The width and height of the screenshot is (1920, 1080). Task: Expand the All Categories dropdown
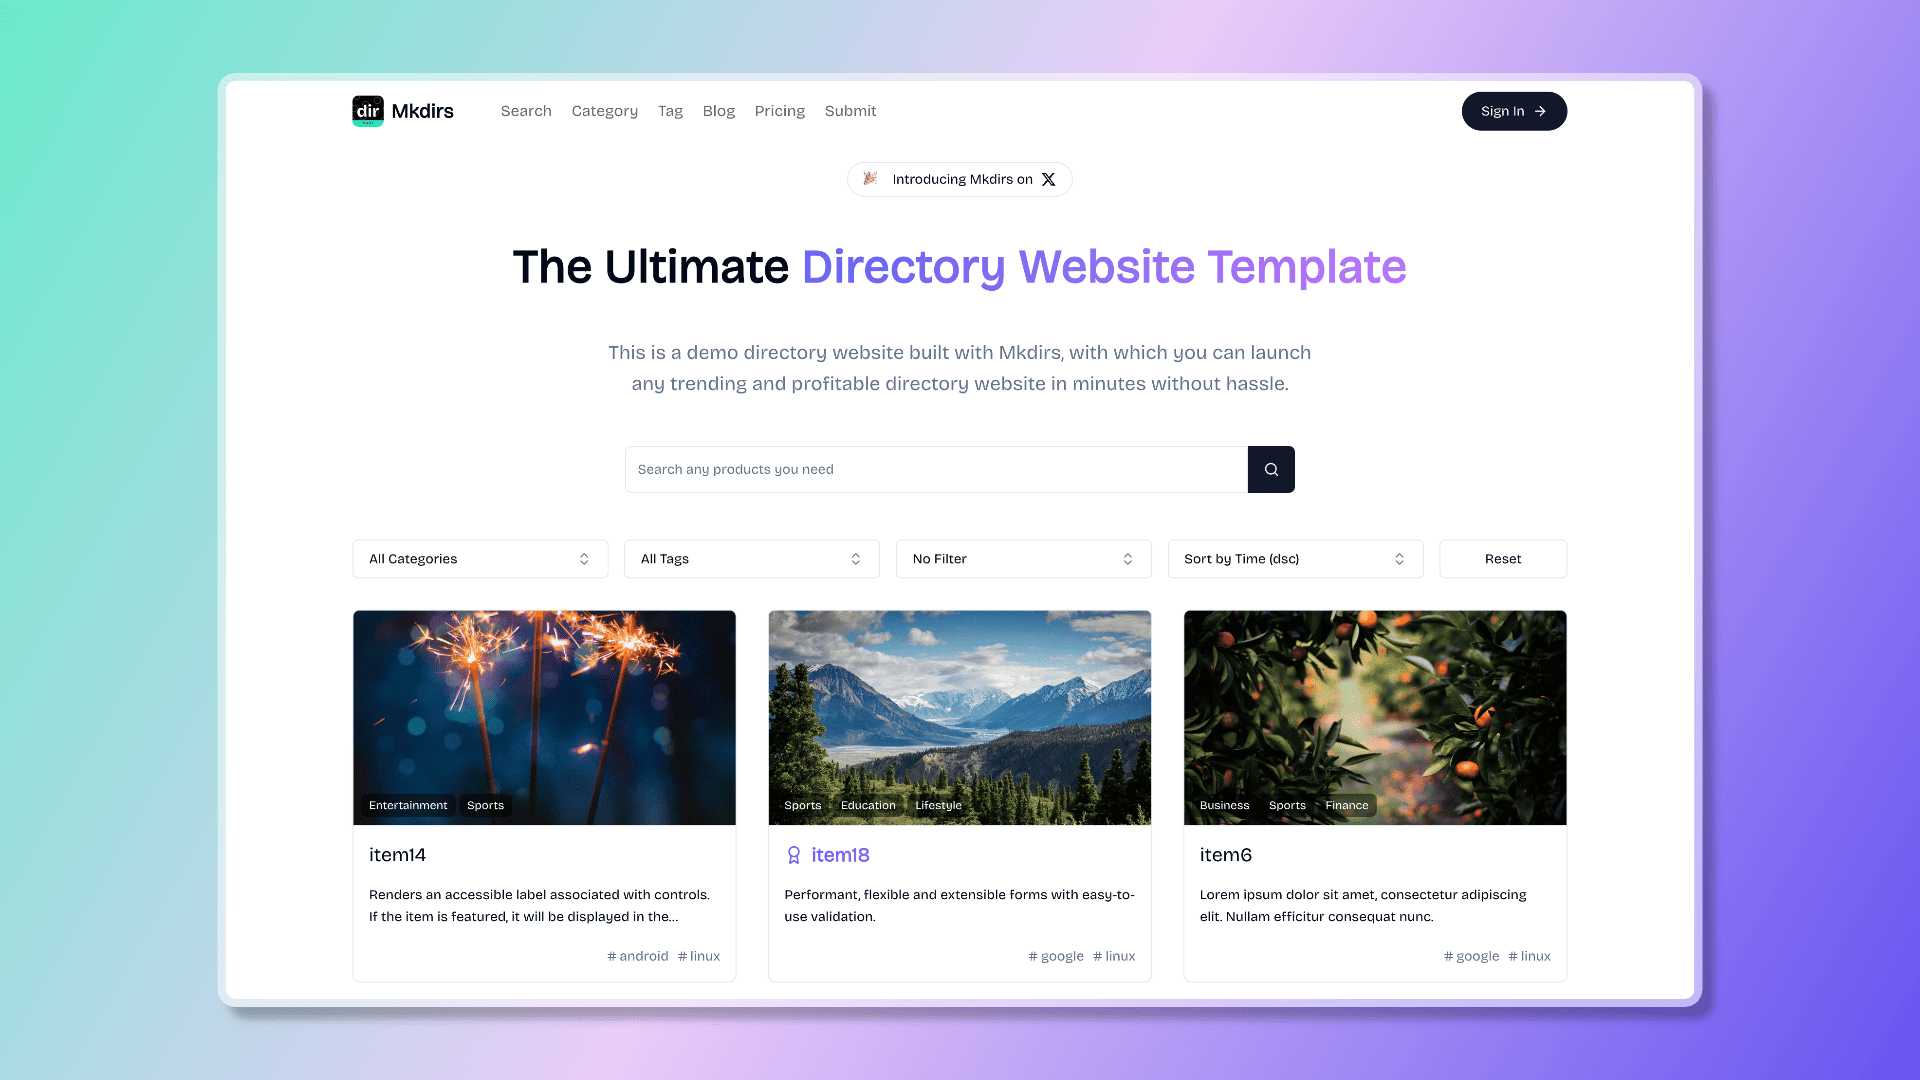[479, 558]
